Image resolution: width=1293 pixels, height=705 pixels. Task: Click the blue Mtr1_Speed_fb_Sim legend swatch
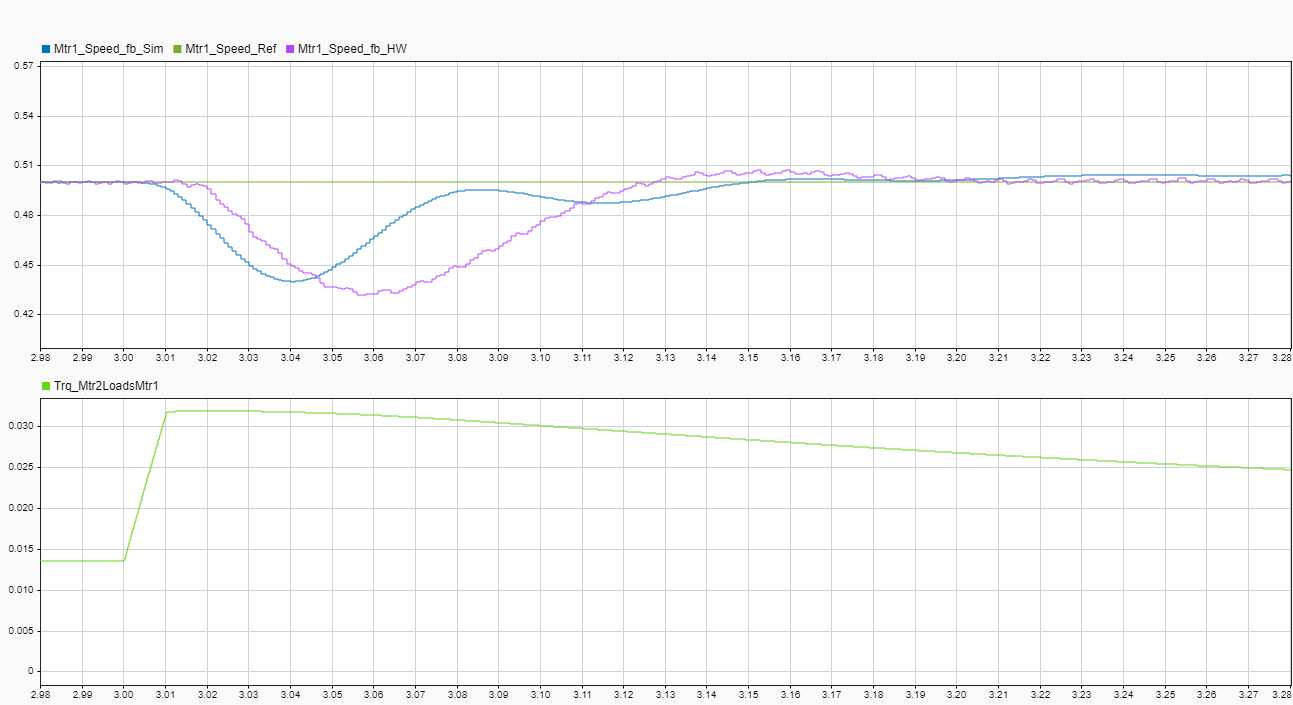coord(46,48)
